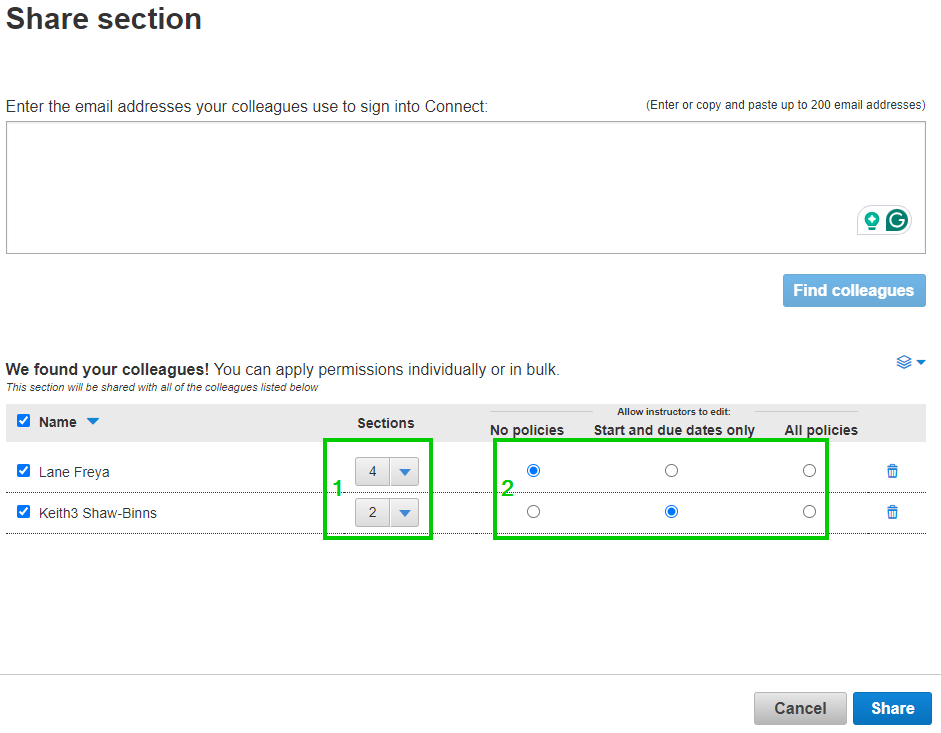
Task: Choose Start and due dates for Lane Freya
Action: 671,471
